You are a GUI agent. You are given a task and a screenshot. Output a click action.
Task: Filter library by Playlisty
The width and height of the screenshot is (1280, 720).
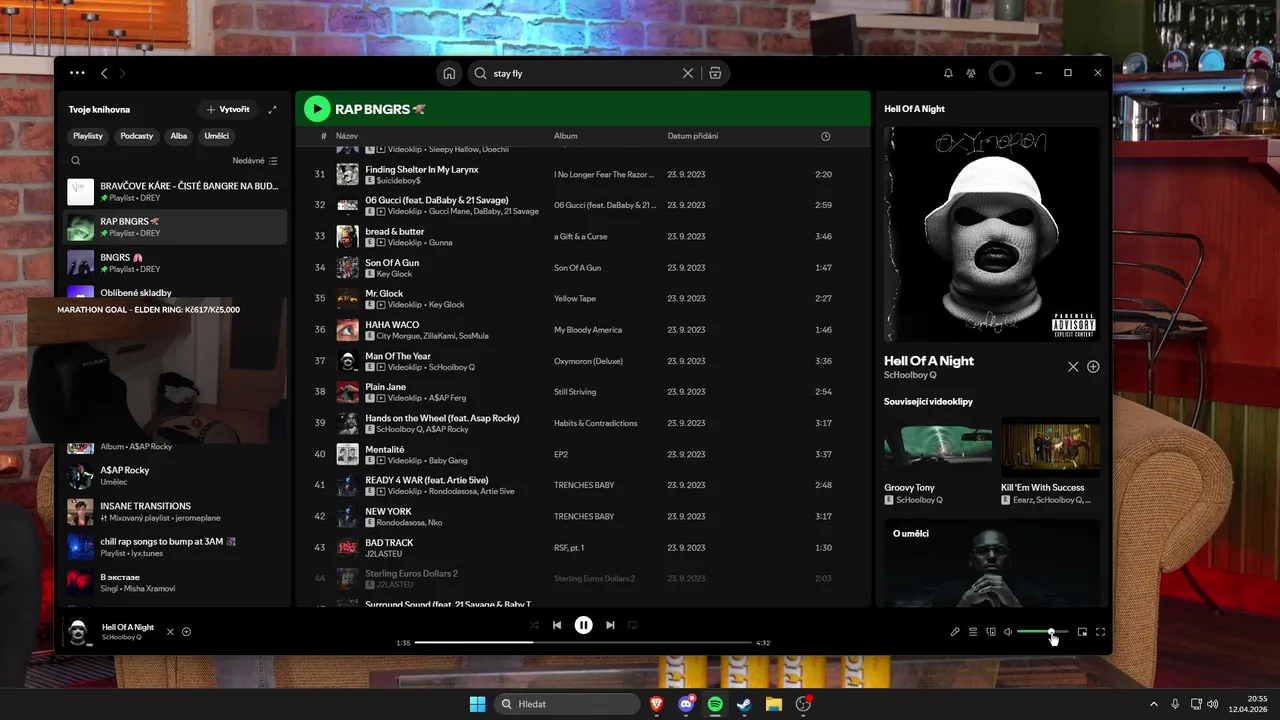click(88, 136)
